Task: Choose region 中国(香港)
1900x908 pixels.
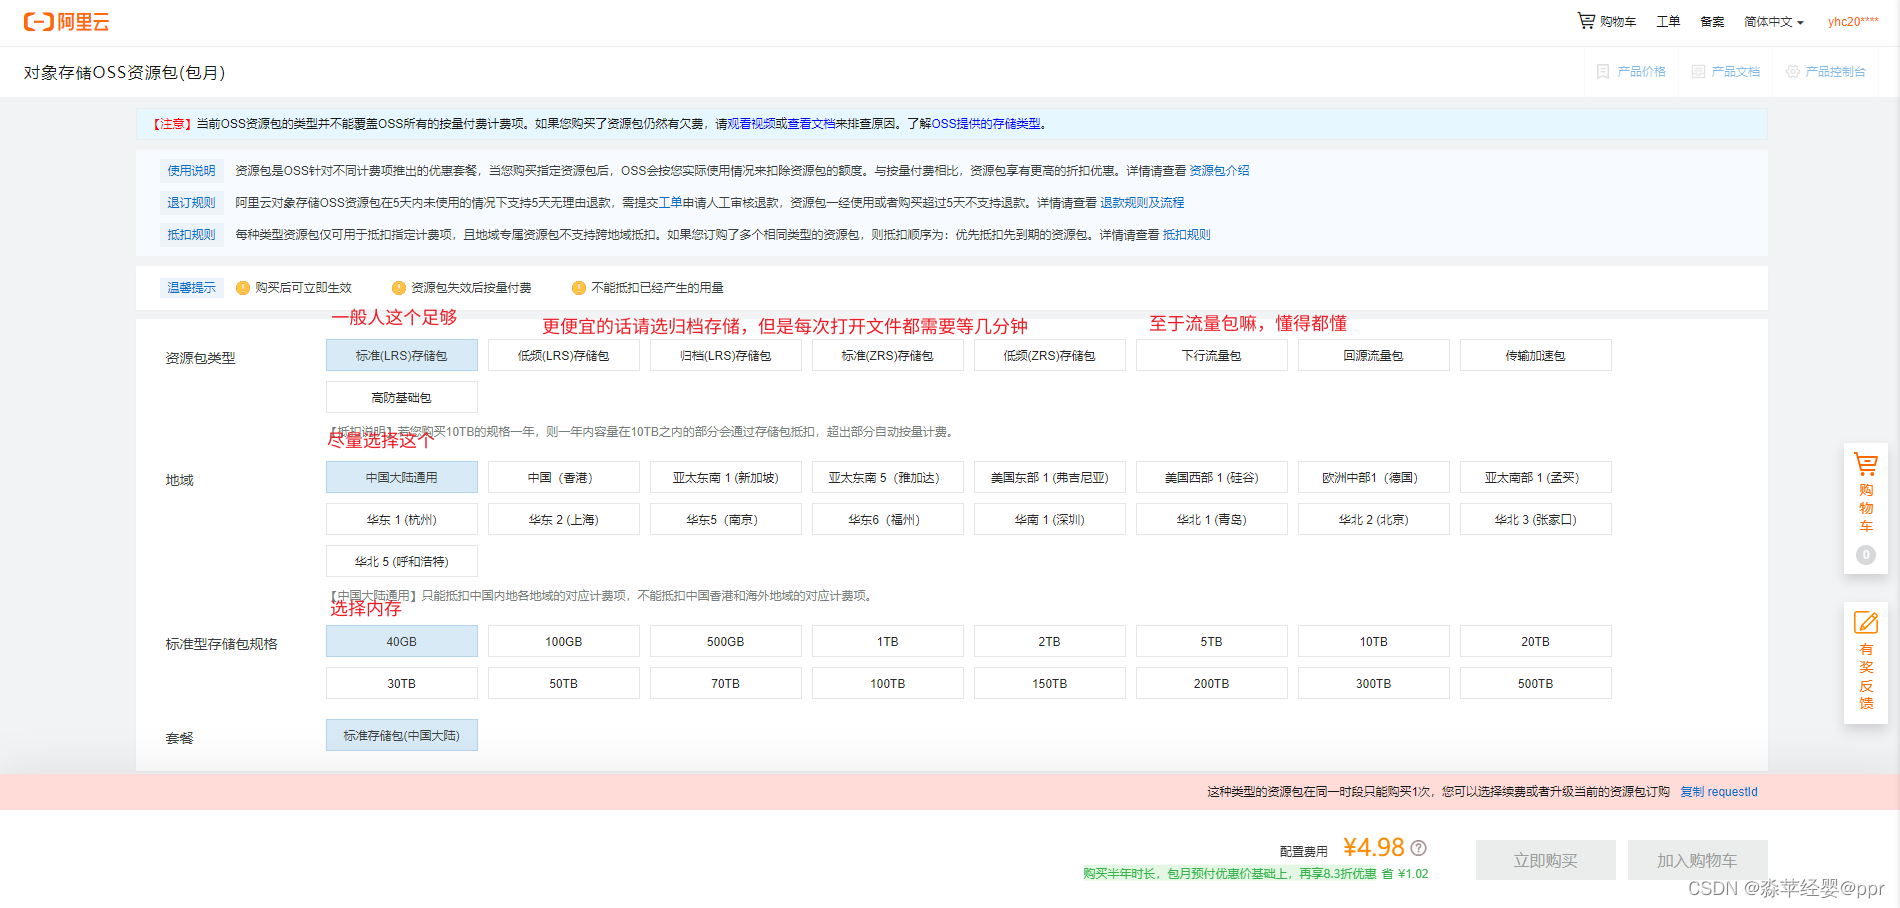Action: pos(564,477)
